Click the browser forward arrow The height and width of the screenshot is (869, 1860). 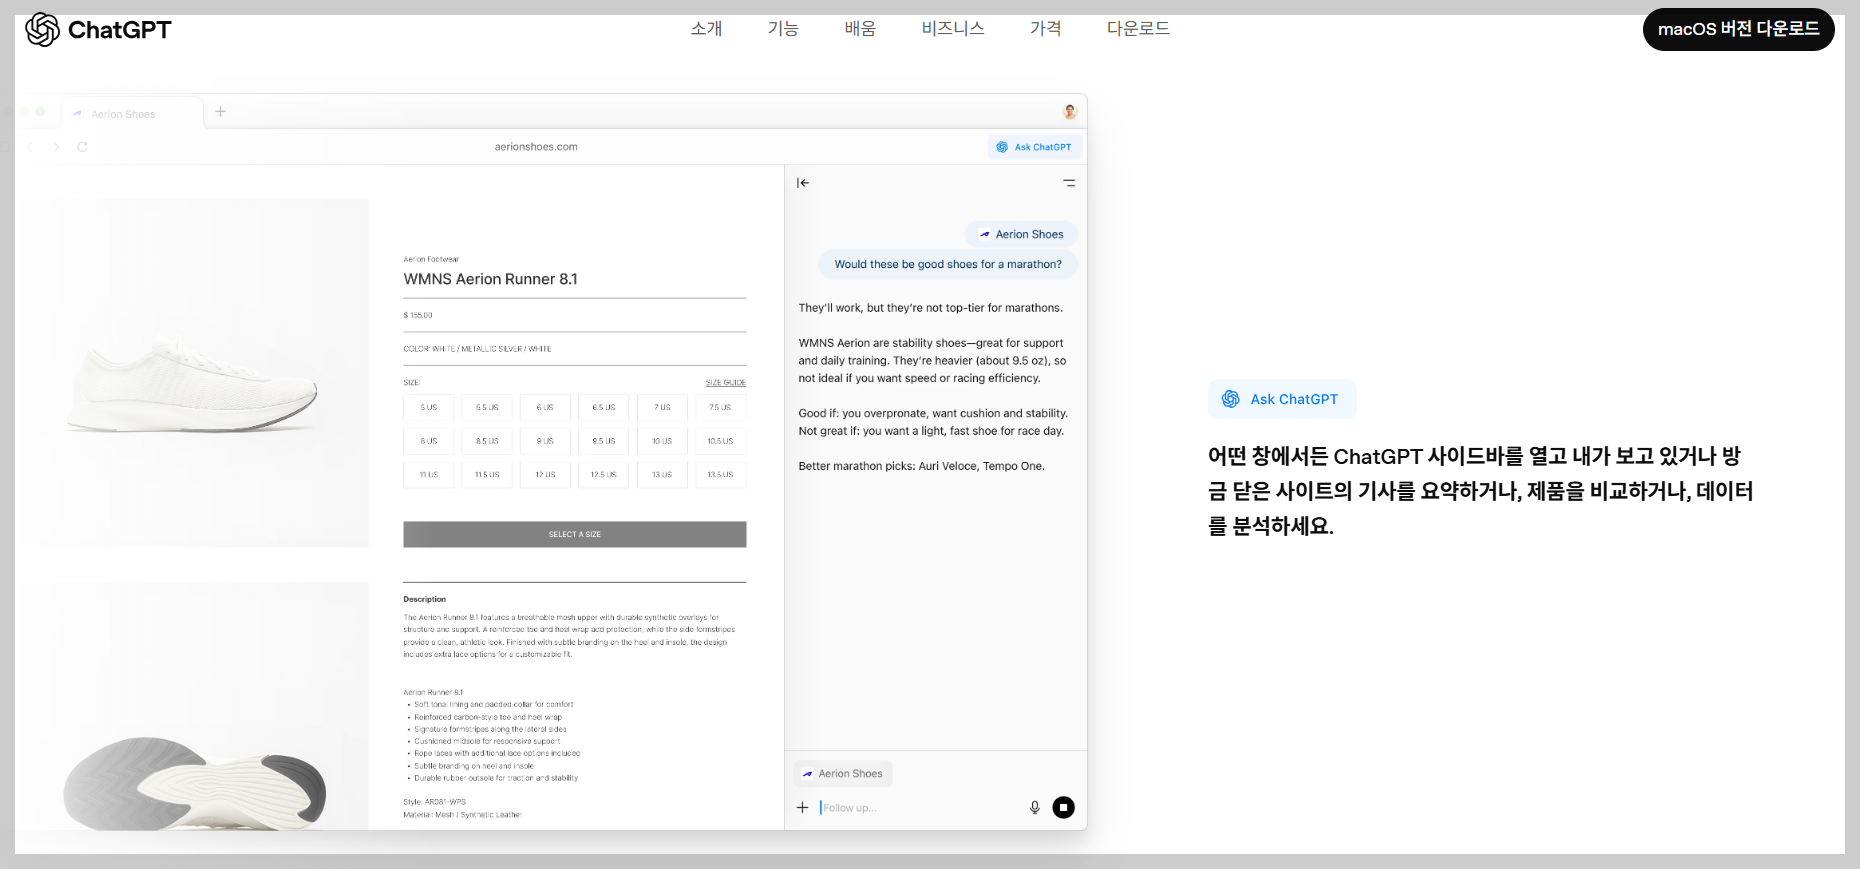pos(56,147)
